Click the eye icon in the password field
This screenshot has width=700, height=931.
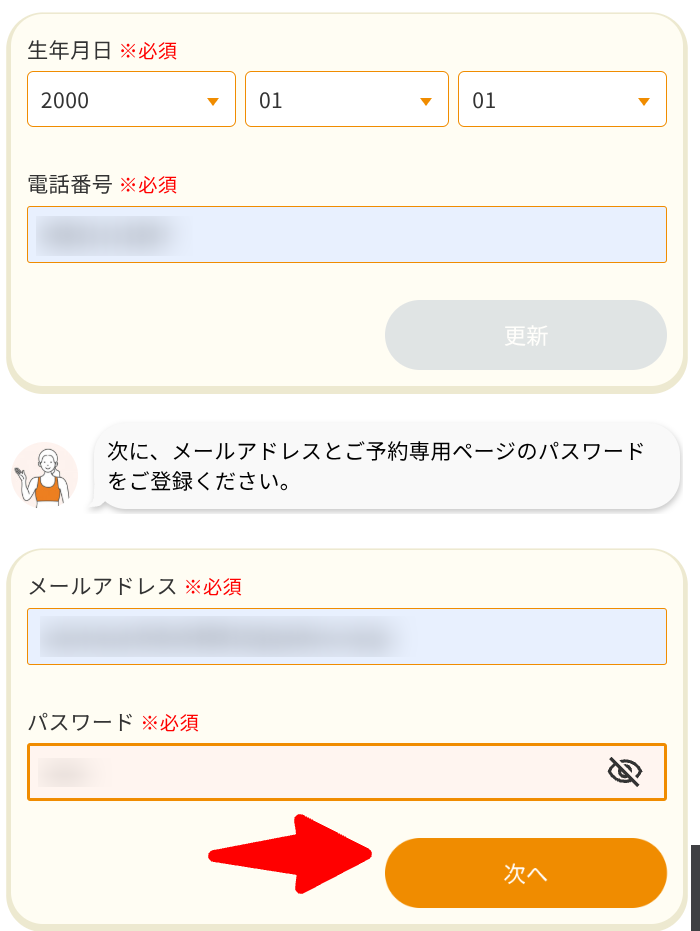point(625,773)
